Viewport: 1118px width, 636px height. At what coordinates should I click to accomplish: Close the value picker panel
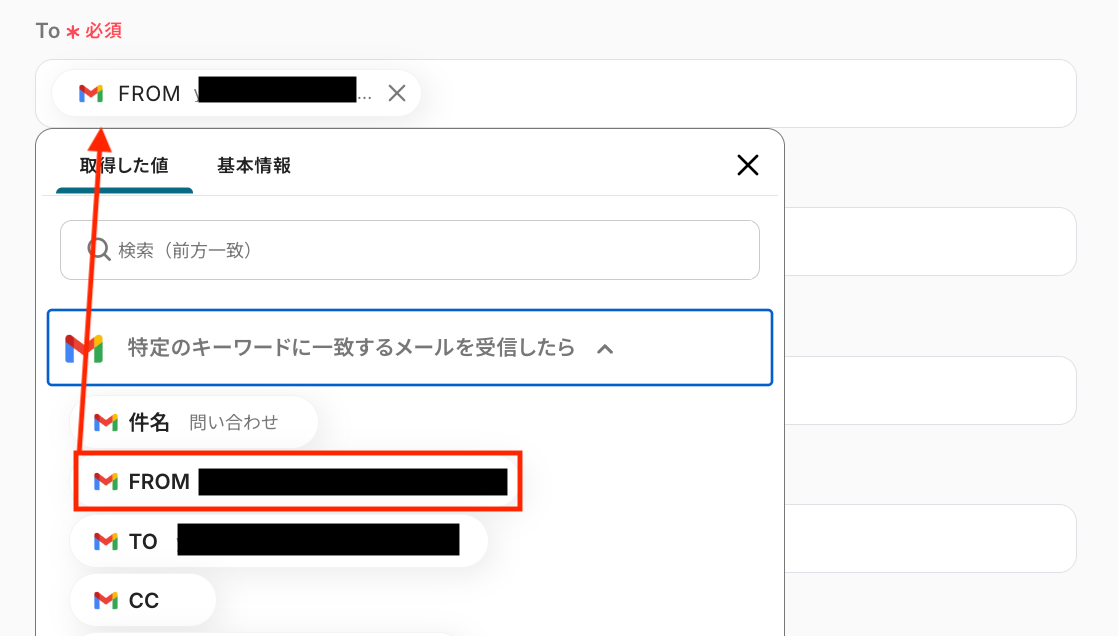click(747, 165)
